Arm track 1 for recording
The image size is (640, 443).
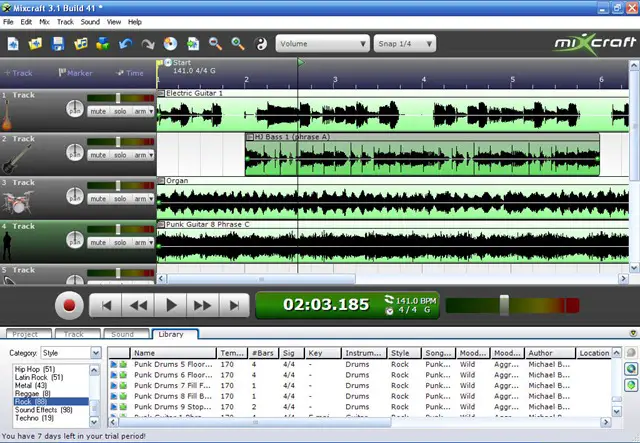[x=140, y=111]
